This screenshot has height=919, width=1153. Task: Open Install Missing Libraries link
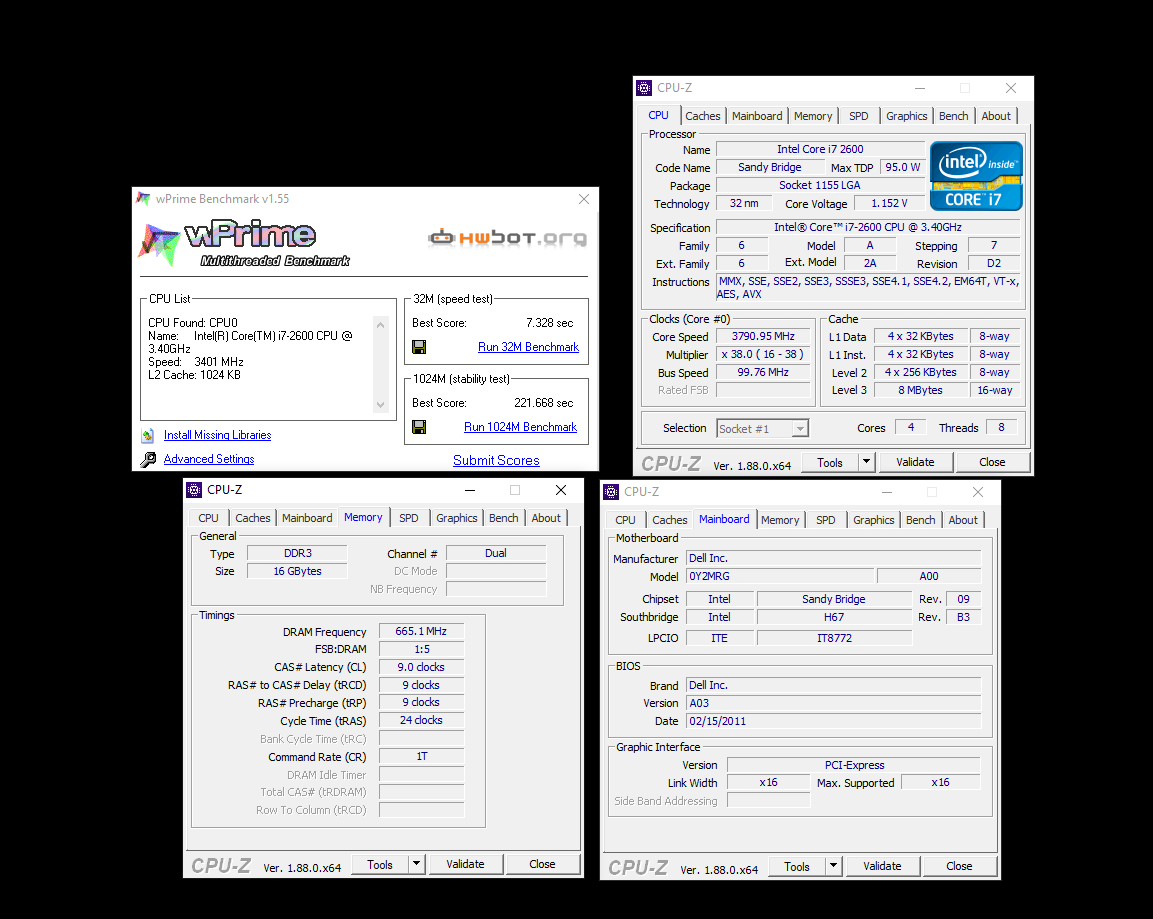point(218,435)
